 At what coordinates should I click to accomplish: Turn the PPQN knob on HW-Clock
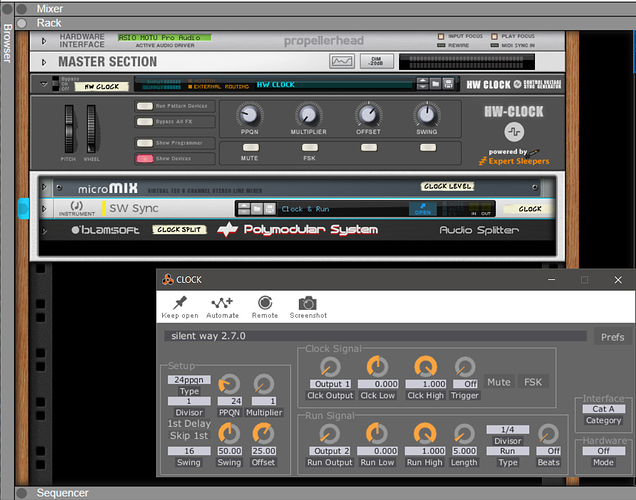click(x=249, y=115)
